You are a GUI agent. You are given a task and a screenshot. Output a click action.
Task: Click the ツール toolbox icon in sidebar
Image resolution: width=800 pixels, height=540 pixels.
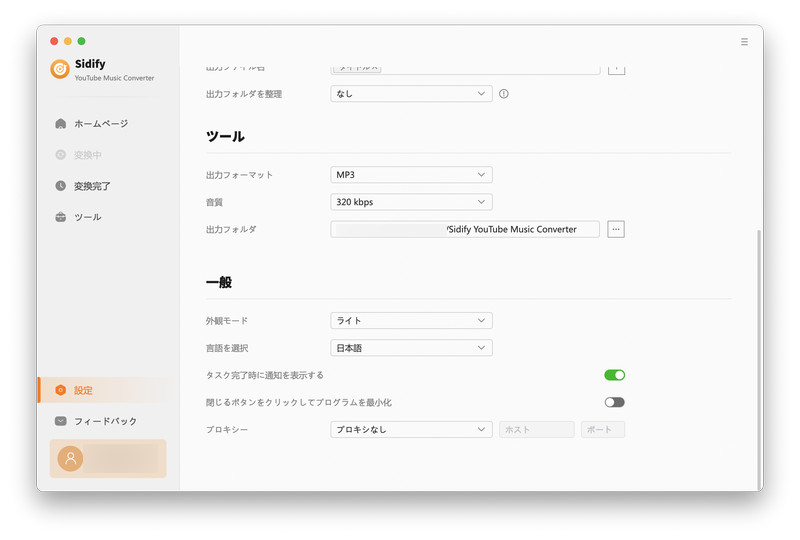tap(61, 217)
